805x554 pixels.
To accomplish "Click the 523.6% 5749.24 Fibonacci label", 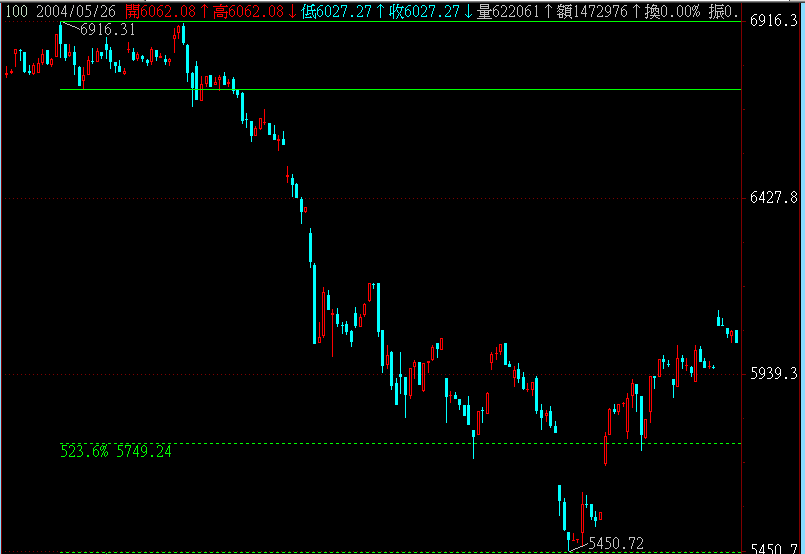I will tap(116, 451).
